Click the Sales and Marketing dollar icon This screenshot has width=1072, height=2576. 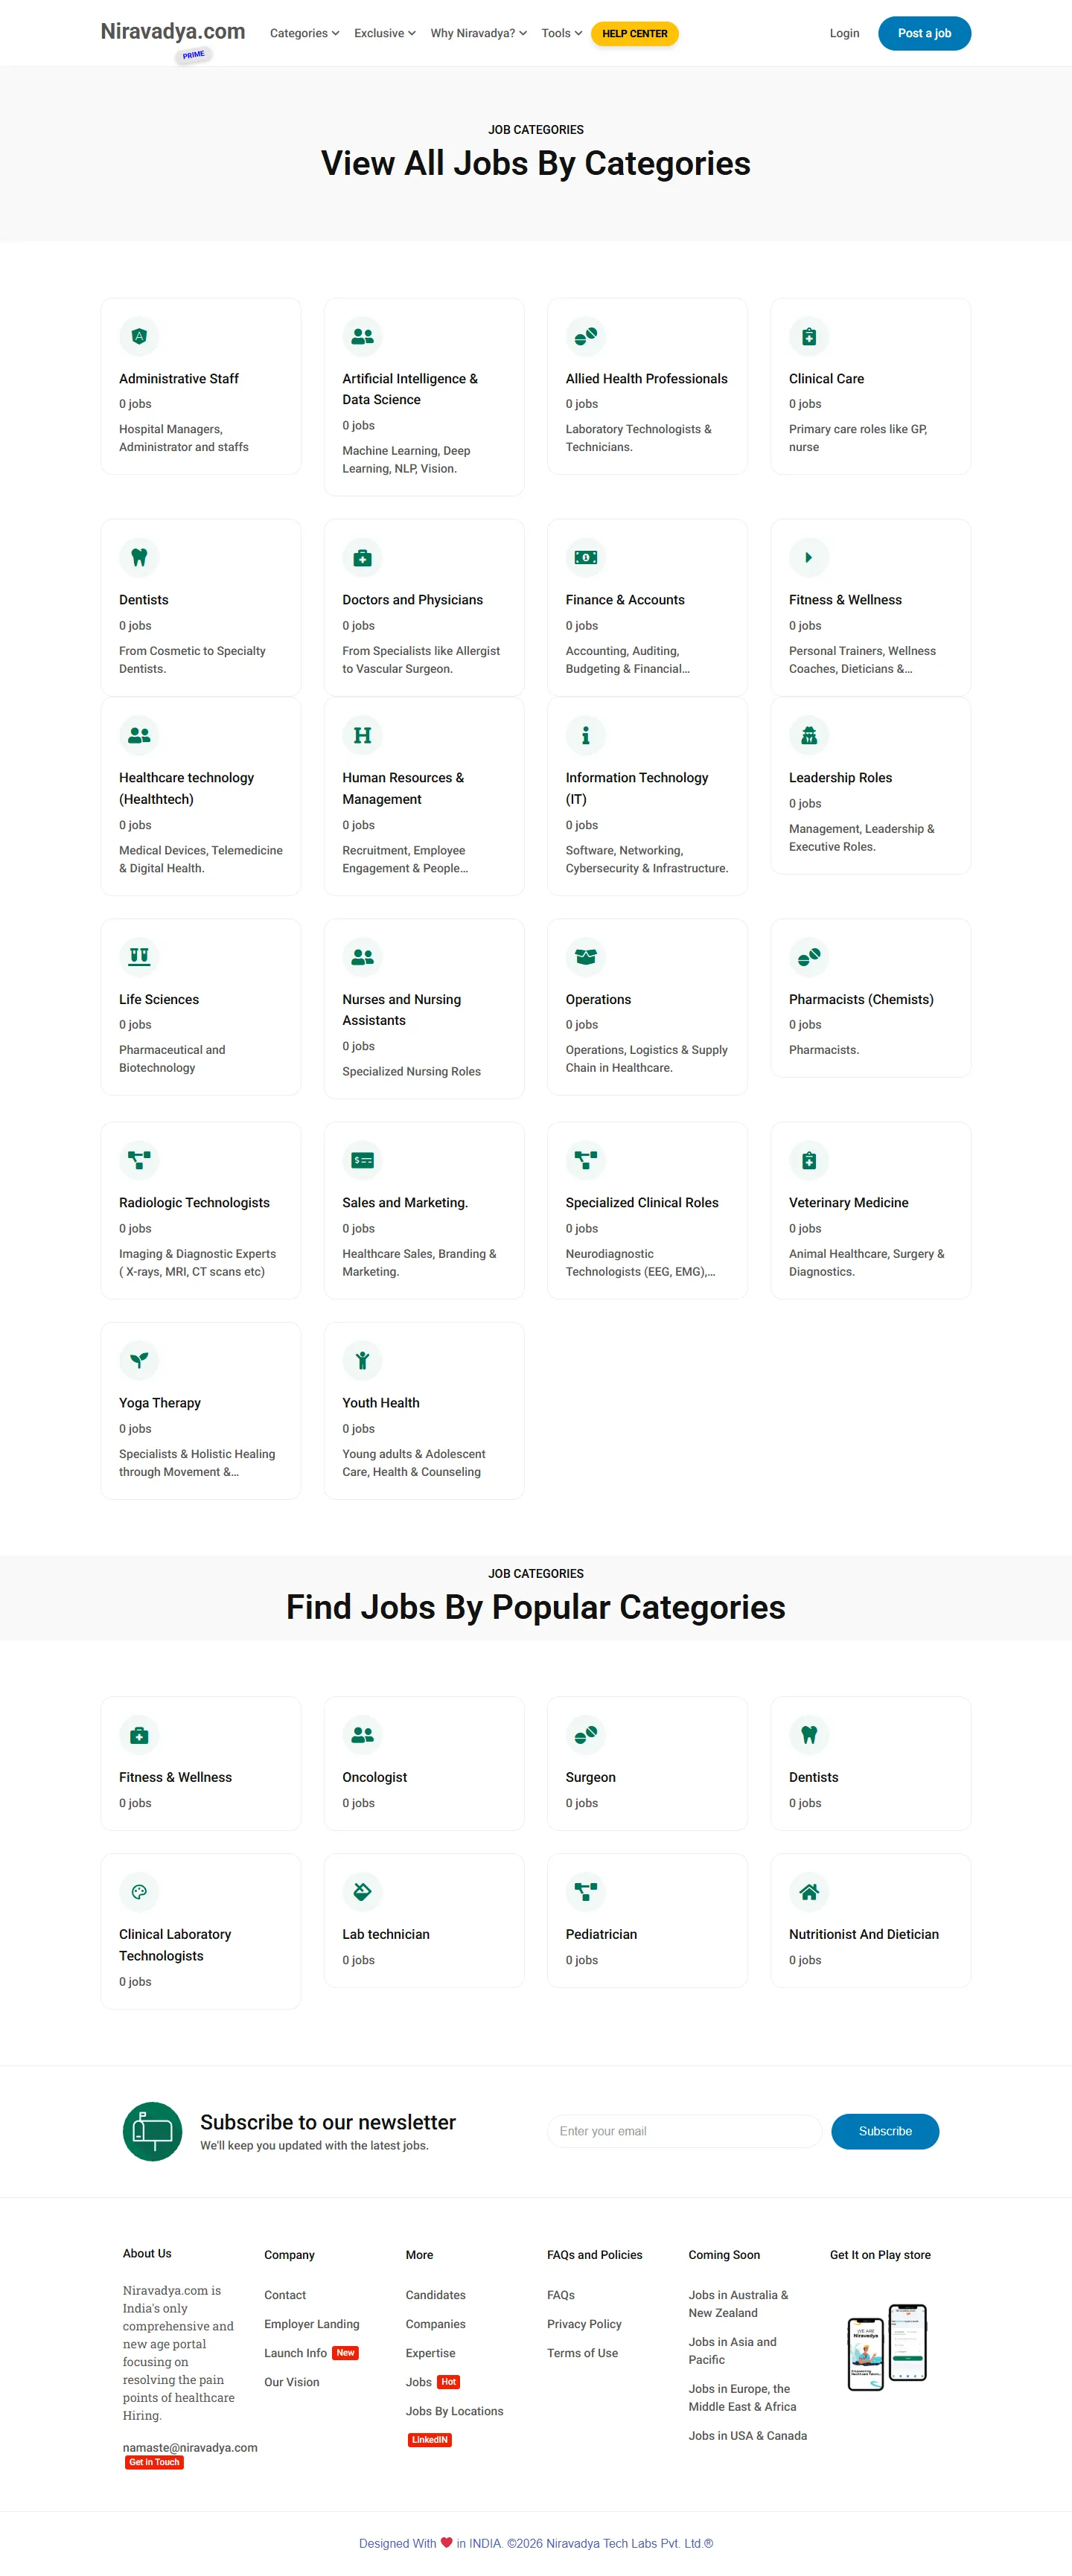(362, 1160)
